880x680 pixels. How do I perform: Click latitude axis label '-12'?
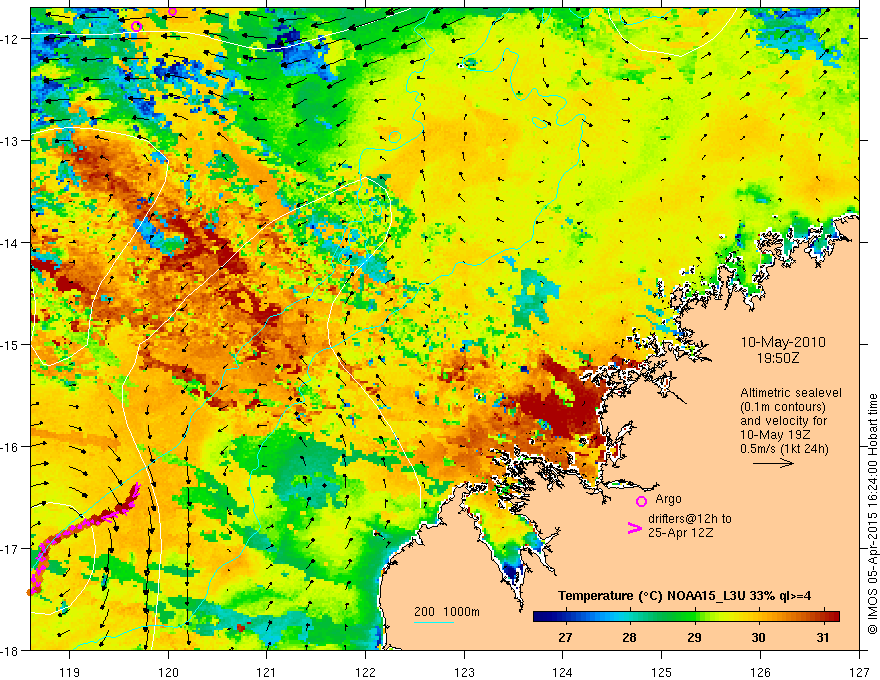click(12, 39)
